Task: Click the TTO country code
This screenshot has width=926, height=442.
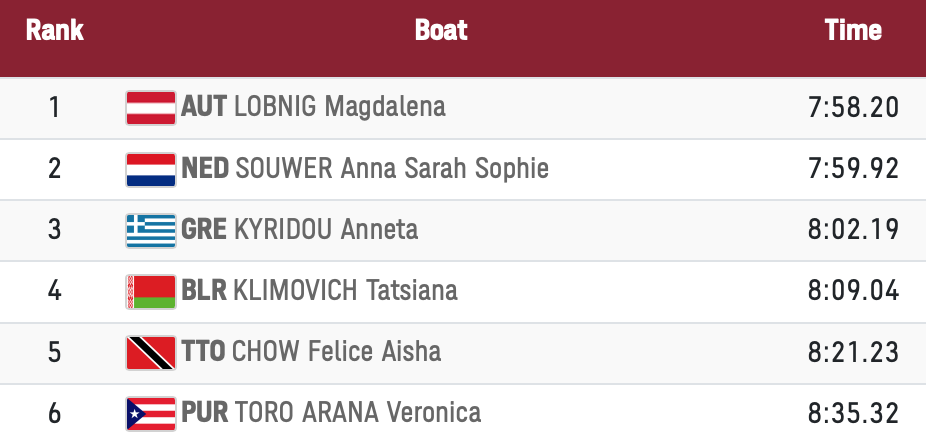Action: [x=204, y=352]
